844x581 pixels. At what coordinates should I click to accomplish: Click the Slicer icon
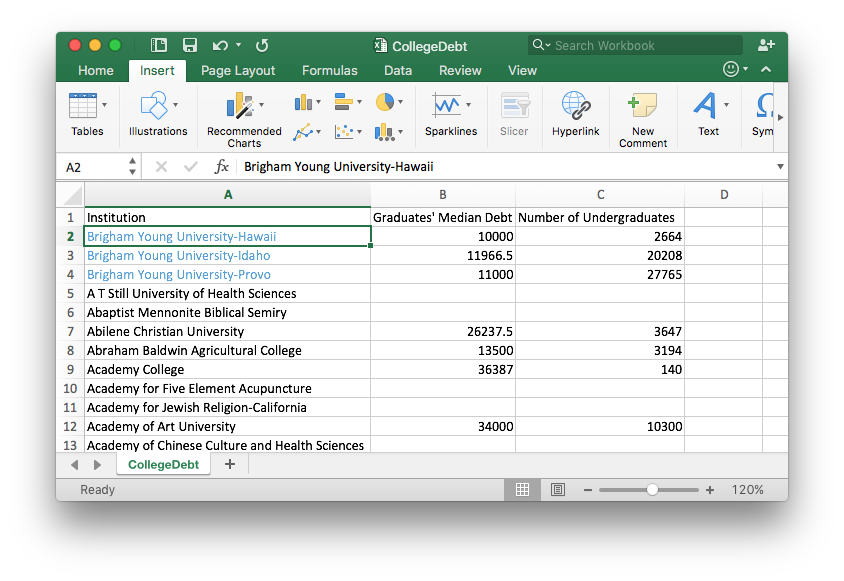[x=515, y=105]
